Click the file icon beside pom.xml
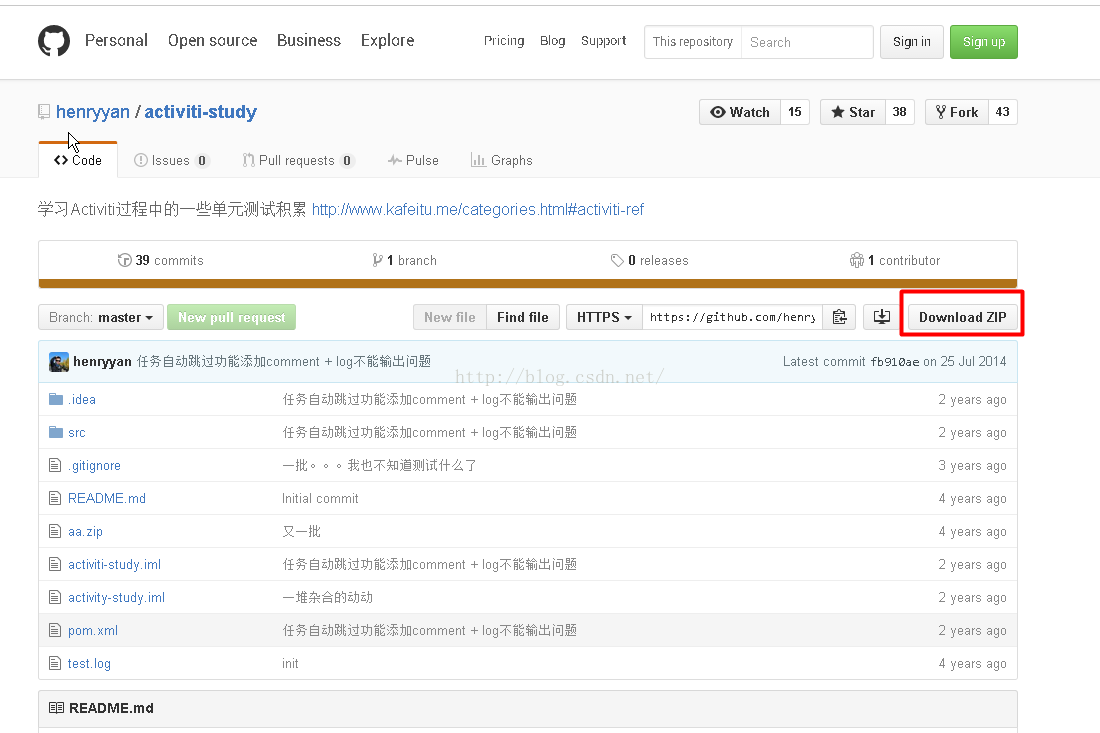 pyautogui.click(x=55, y=630)
